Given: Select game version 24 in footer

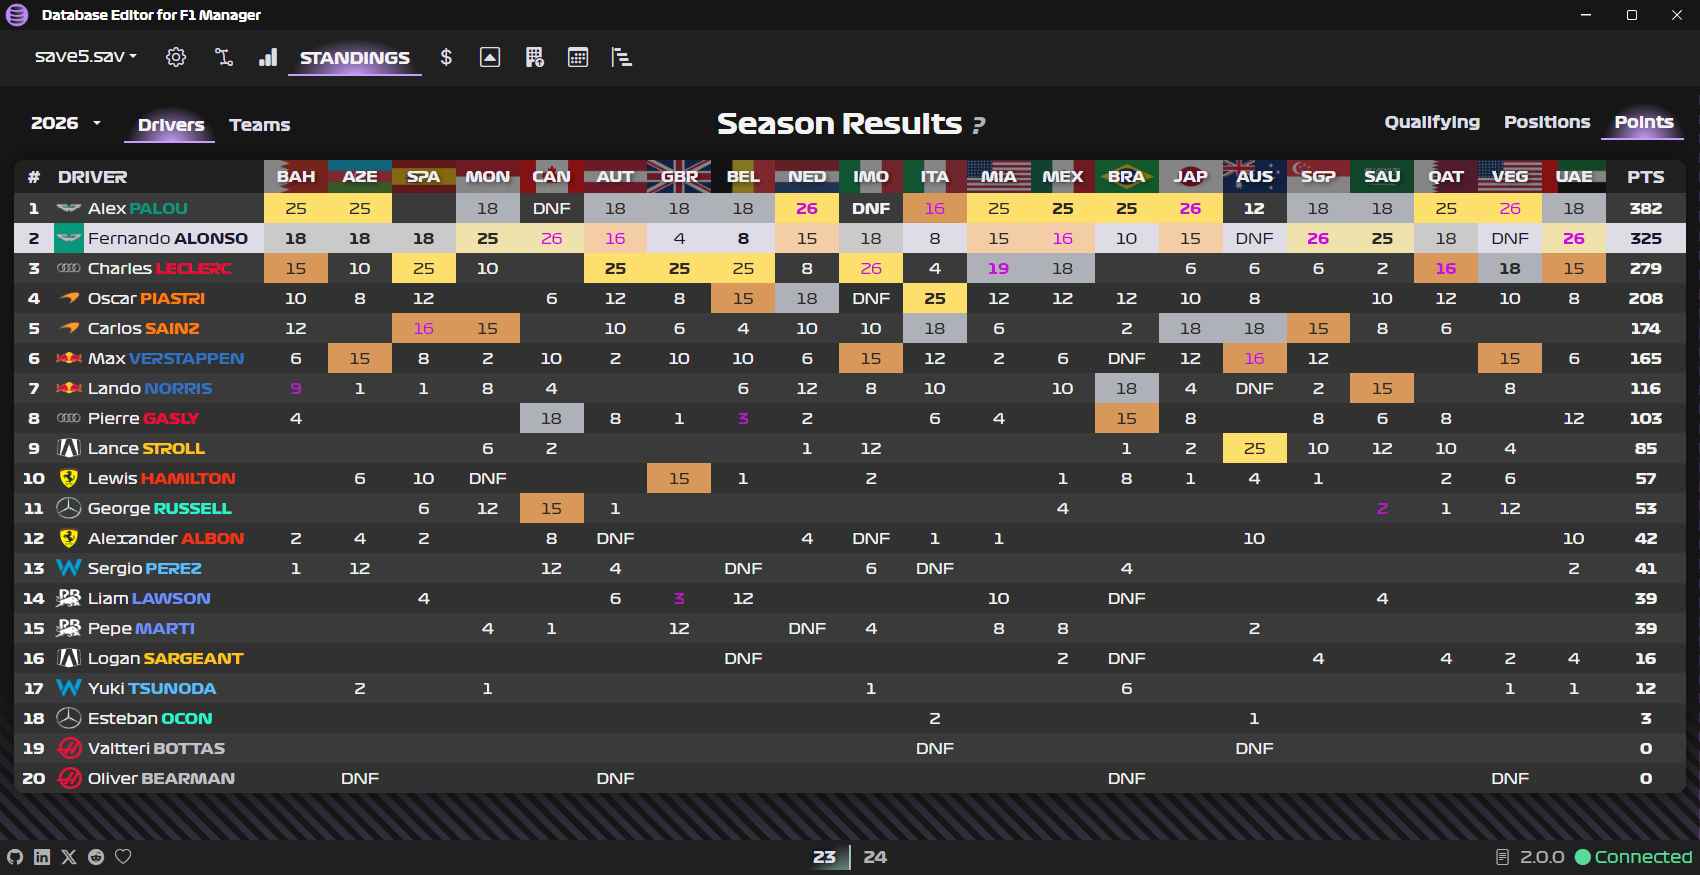Looking at the screenshot, I should (x=875, y=857).
